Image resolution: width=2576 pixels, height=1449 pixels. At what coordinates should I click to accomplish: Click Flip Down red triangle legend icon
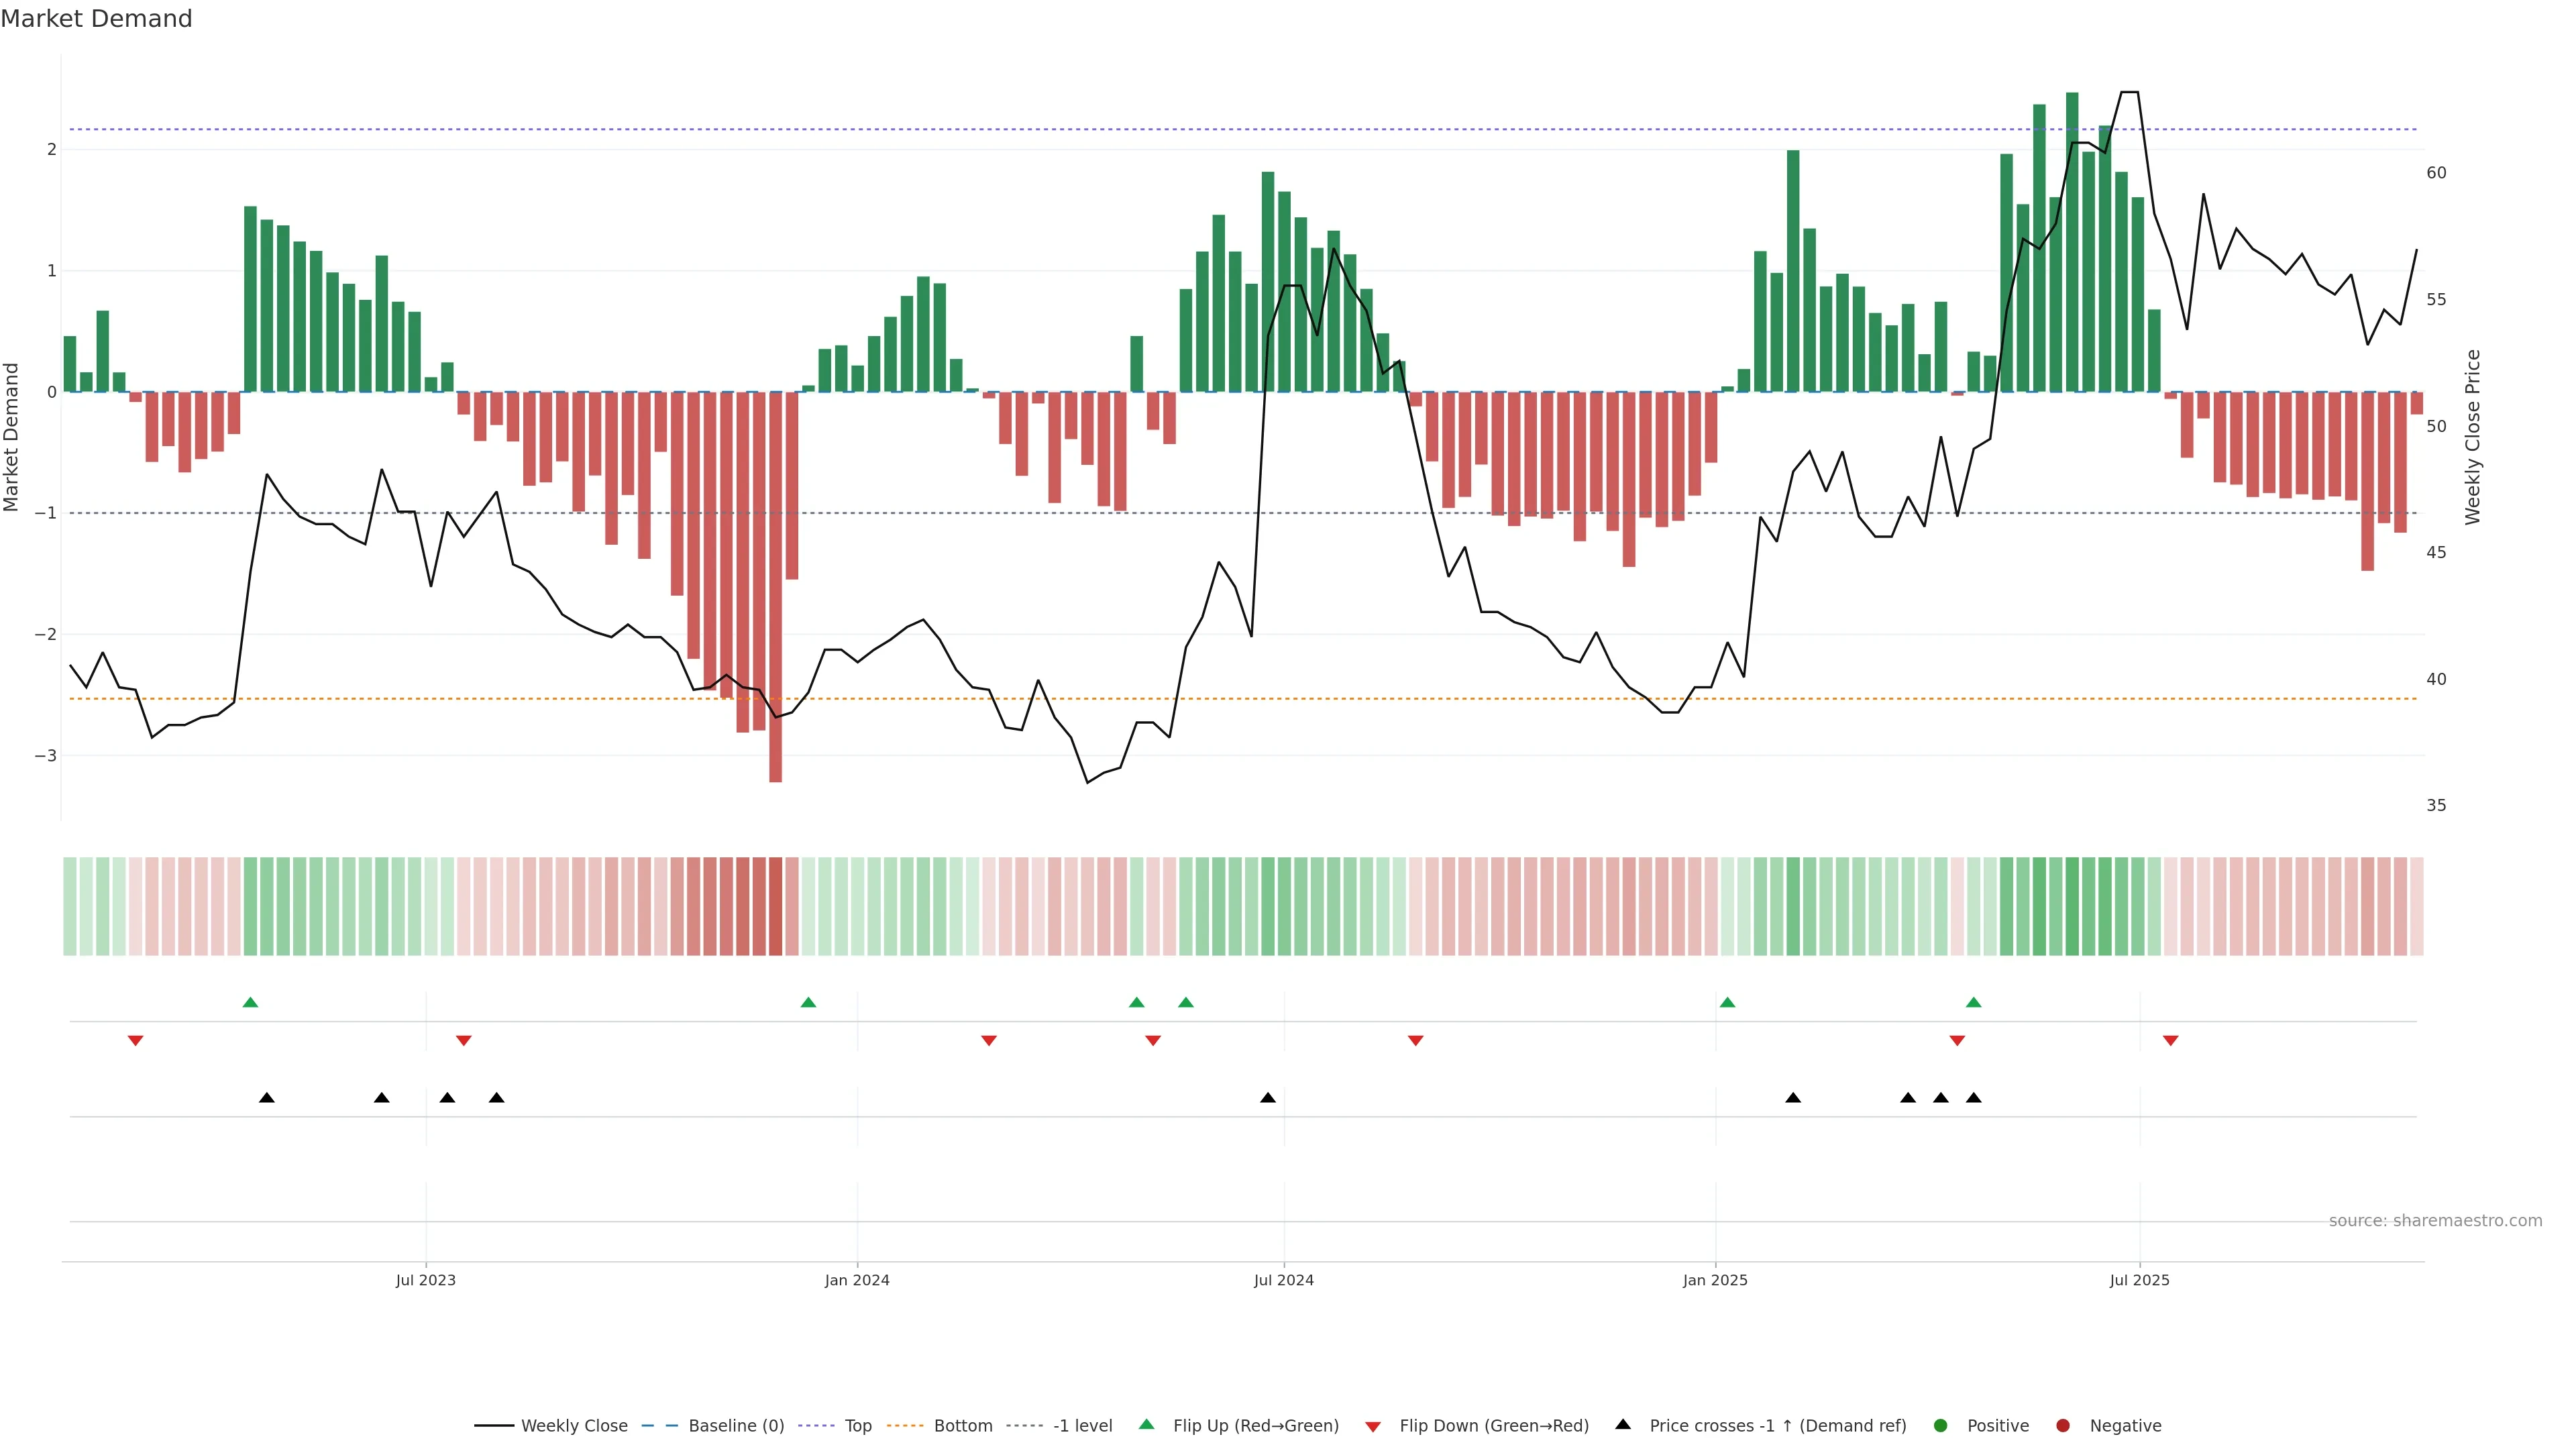[1373, 1427]
